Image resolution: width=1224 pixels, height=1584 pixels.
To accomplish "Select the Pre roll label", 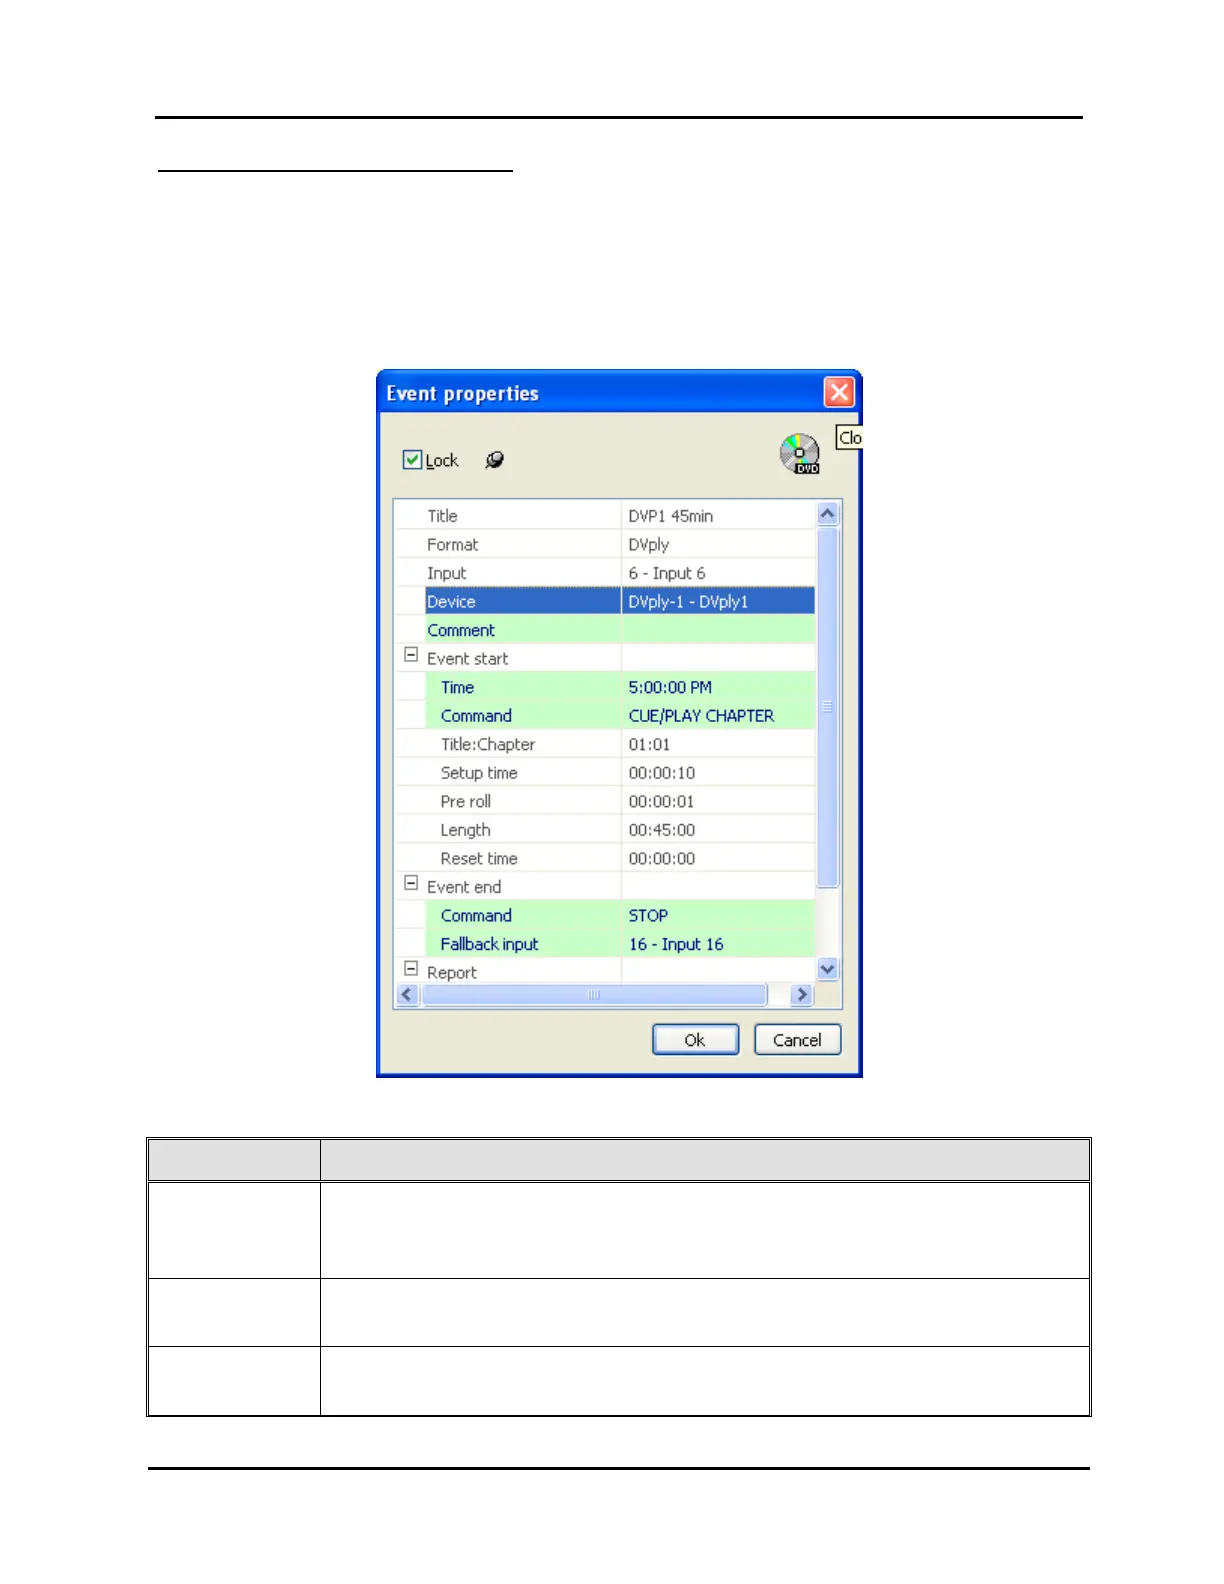I will pos(465,802).
